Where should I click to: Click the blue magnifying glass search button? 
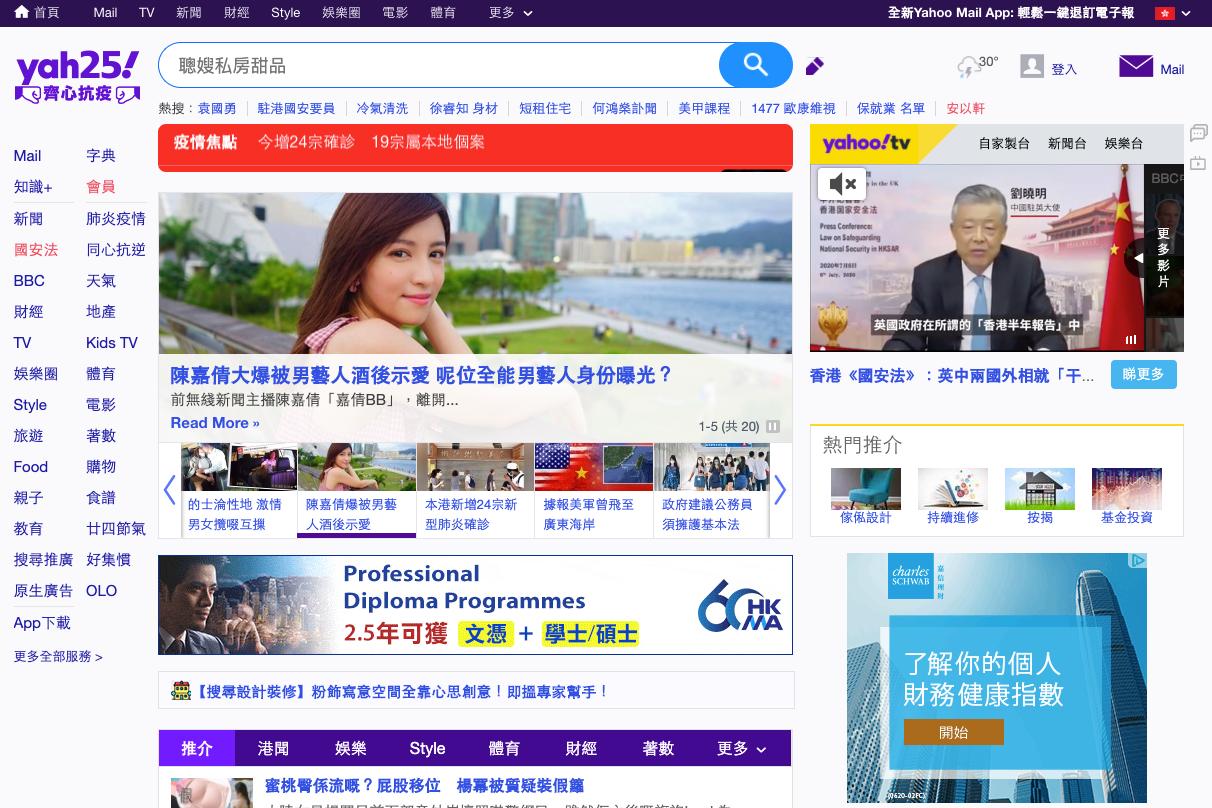(755, 66)
